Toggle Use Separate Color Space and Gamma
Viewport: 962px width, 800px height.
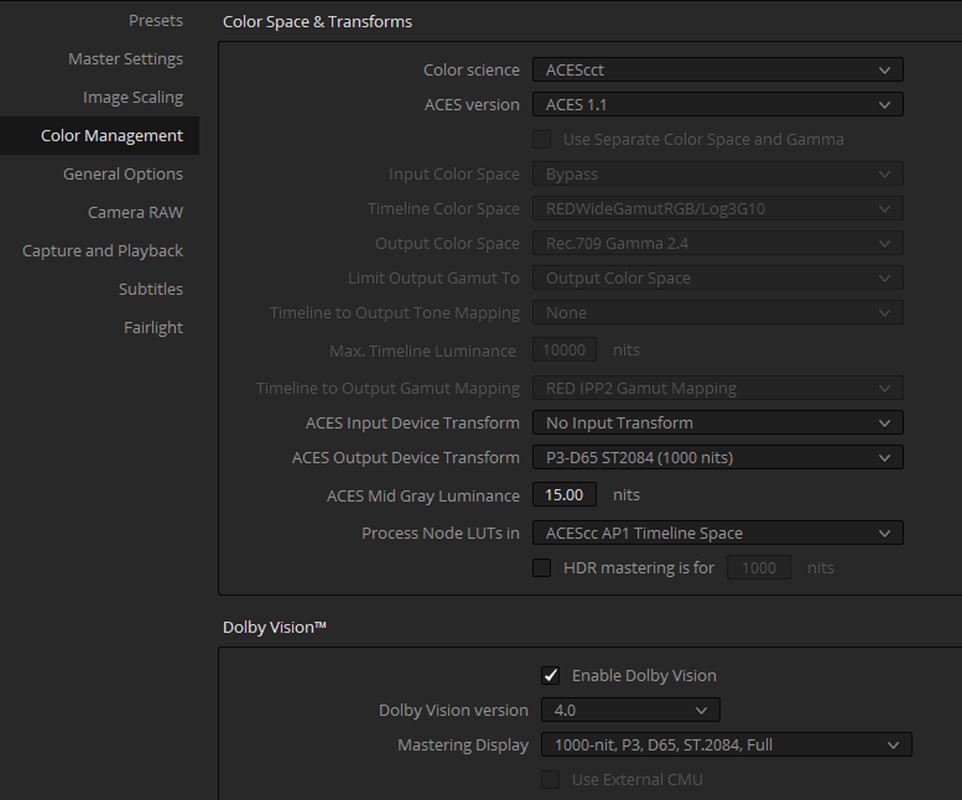[542, 139]
